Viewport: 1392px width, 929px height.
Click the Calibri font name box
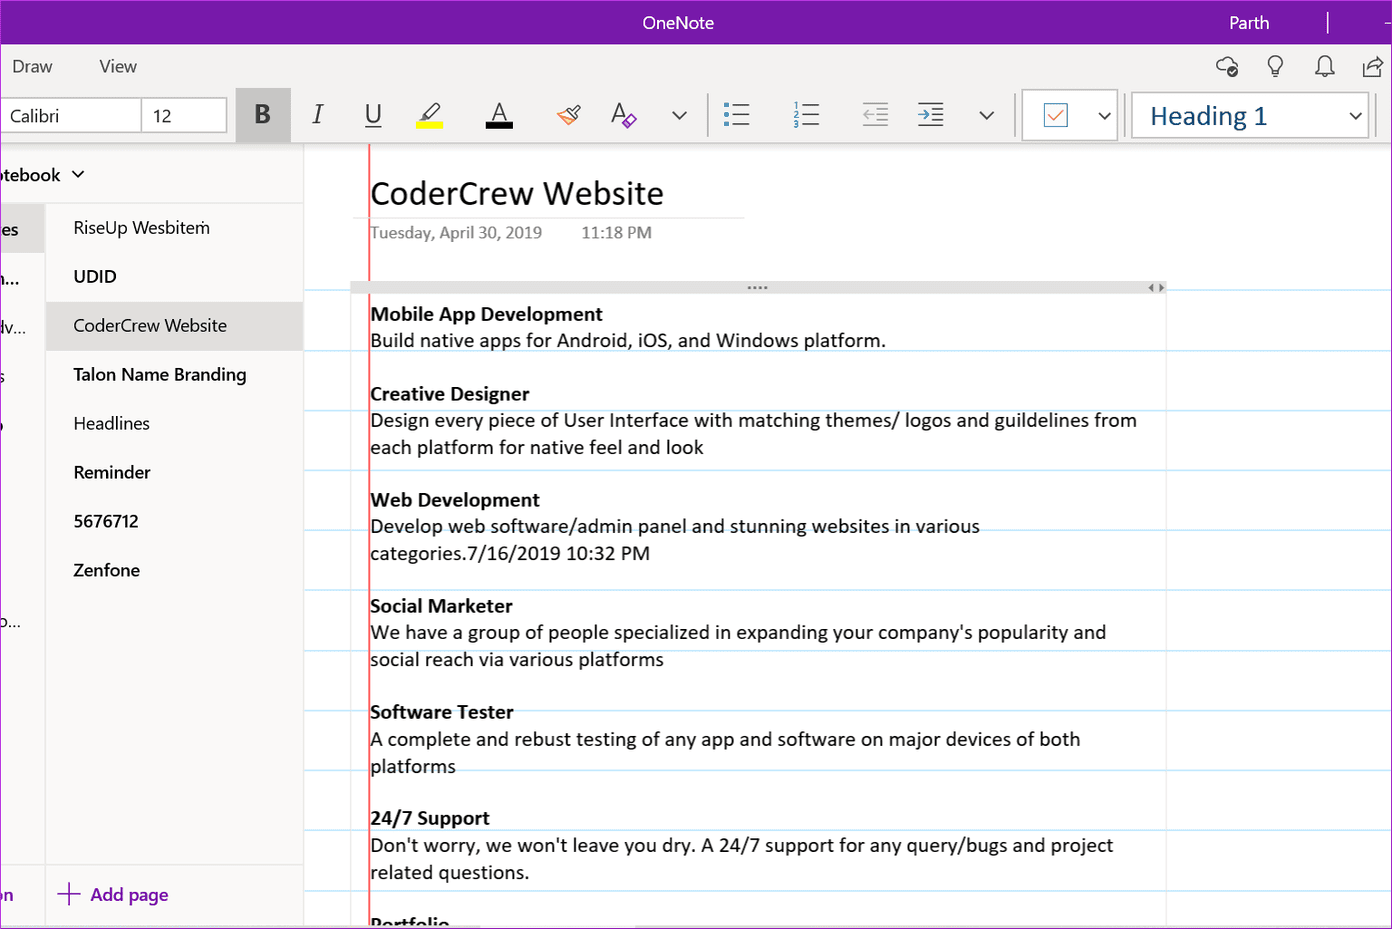70,116
